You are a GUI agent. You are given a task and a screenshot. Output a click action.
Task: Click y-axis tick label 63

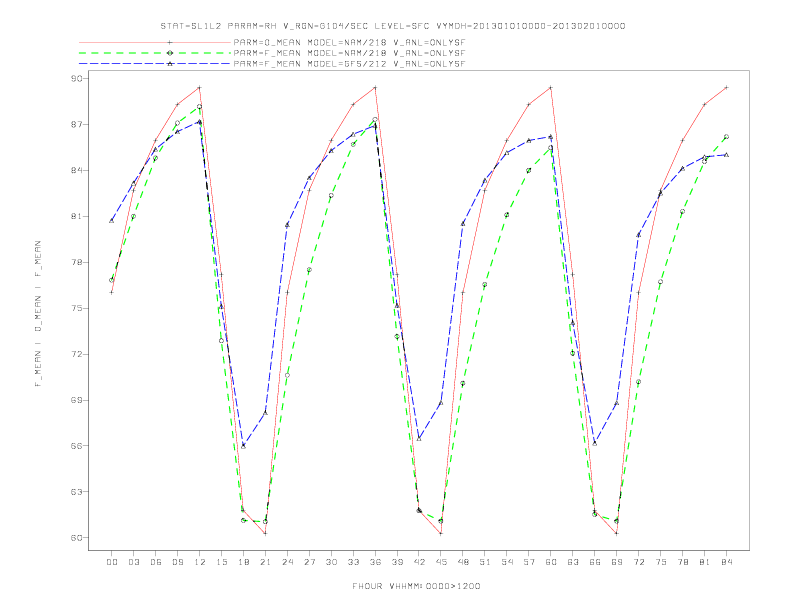[76, 491]
